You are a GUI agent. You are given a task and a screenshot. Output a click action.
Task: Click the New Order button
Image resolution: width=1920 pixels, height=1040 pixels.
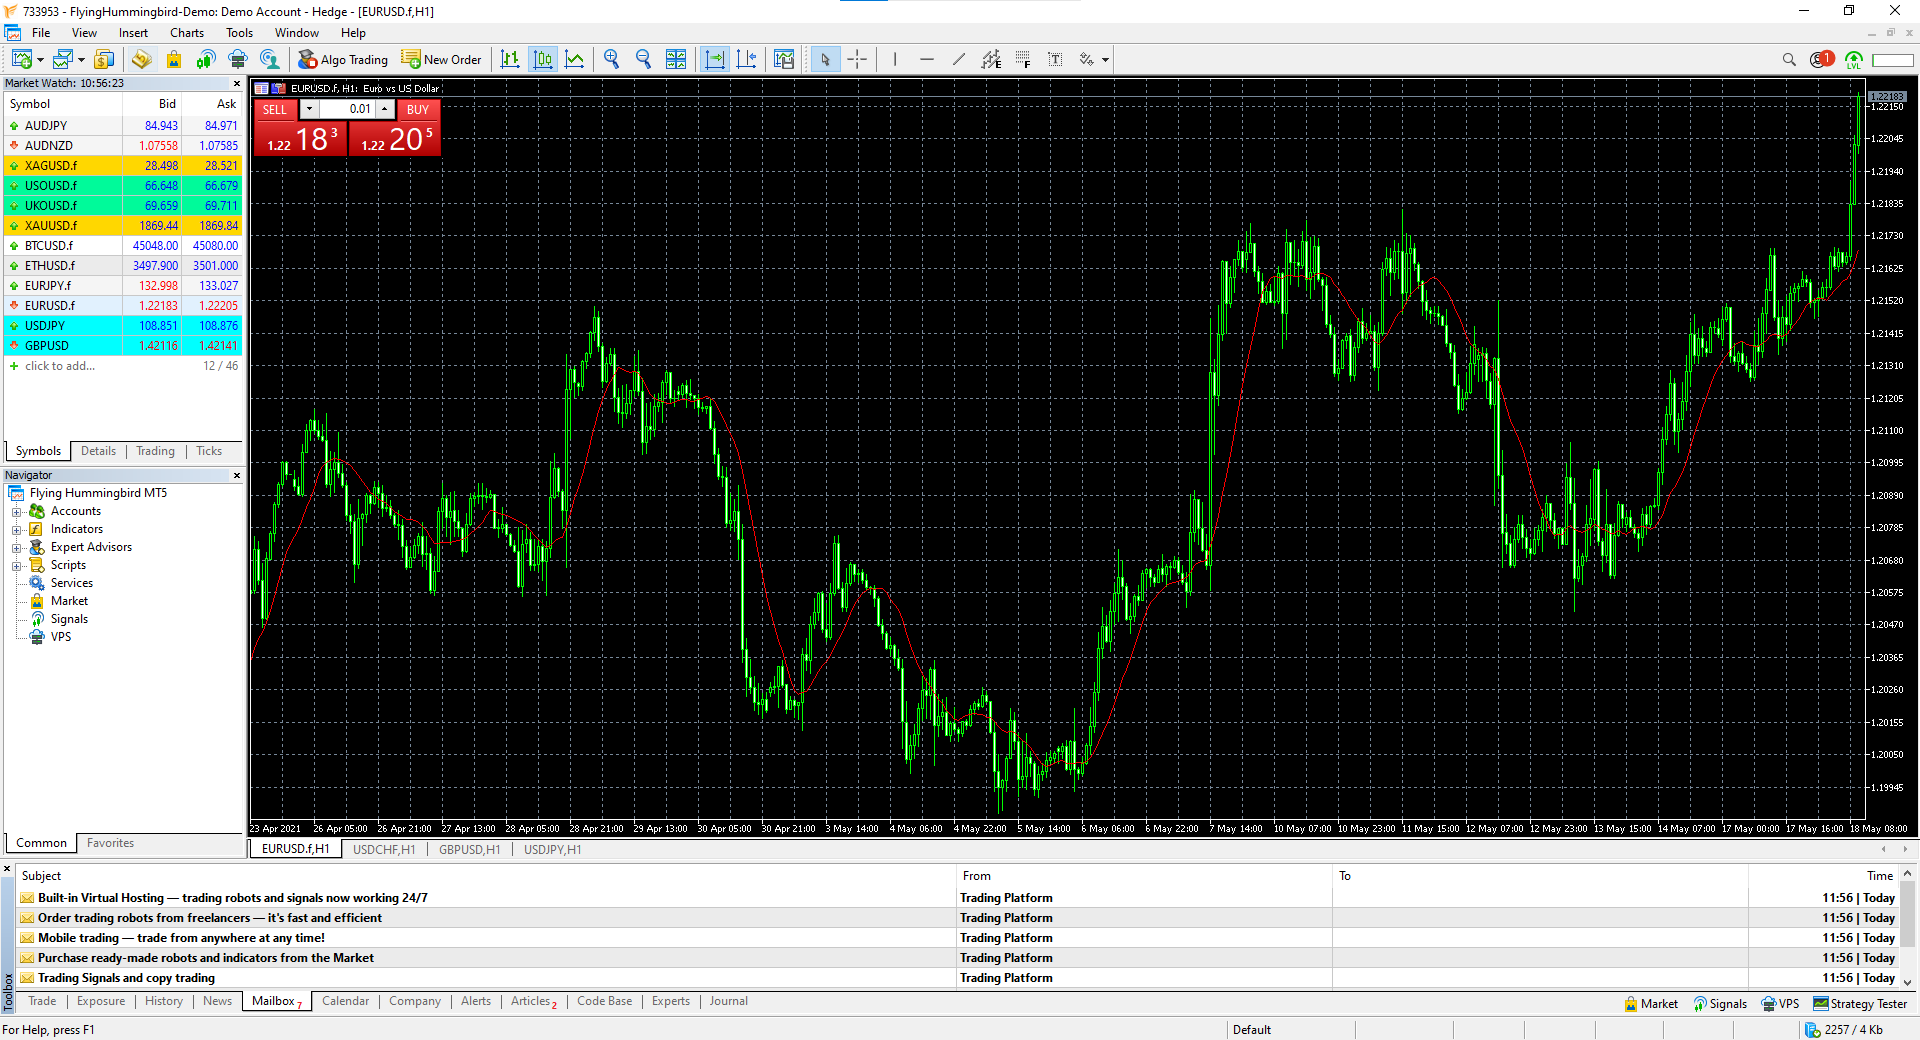[442, 60]
